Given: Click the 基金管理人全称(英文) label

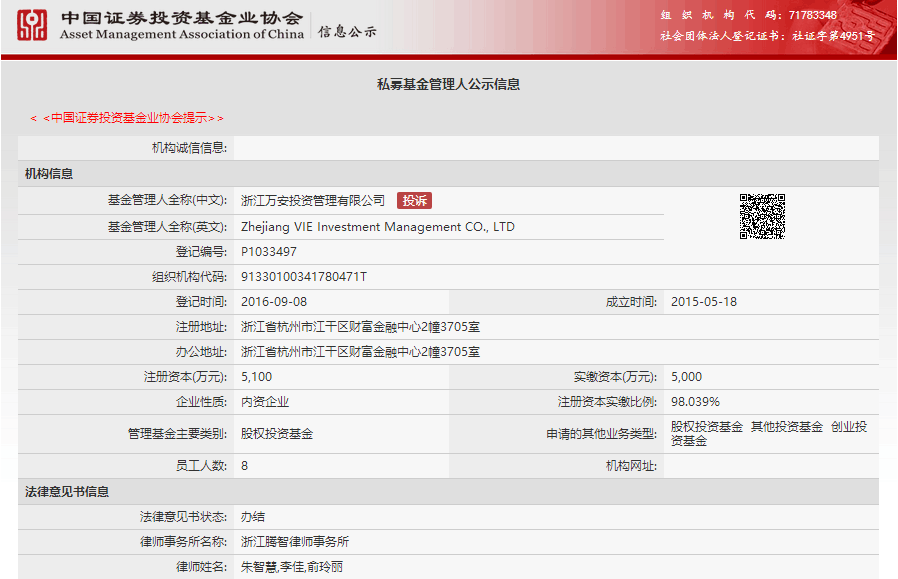Looking at the screenshot, I should pos(167,227).
